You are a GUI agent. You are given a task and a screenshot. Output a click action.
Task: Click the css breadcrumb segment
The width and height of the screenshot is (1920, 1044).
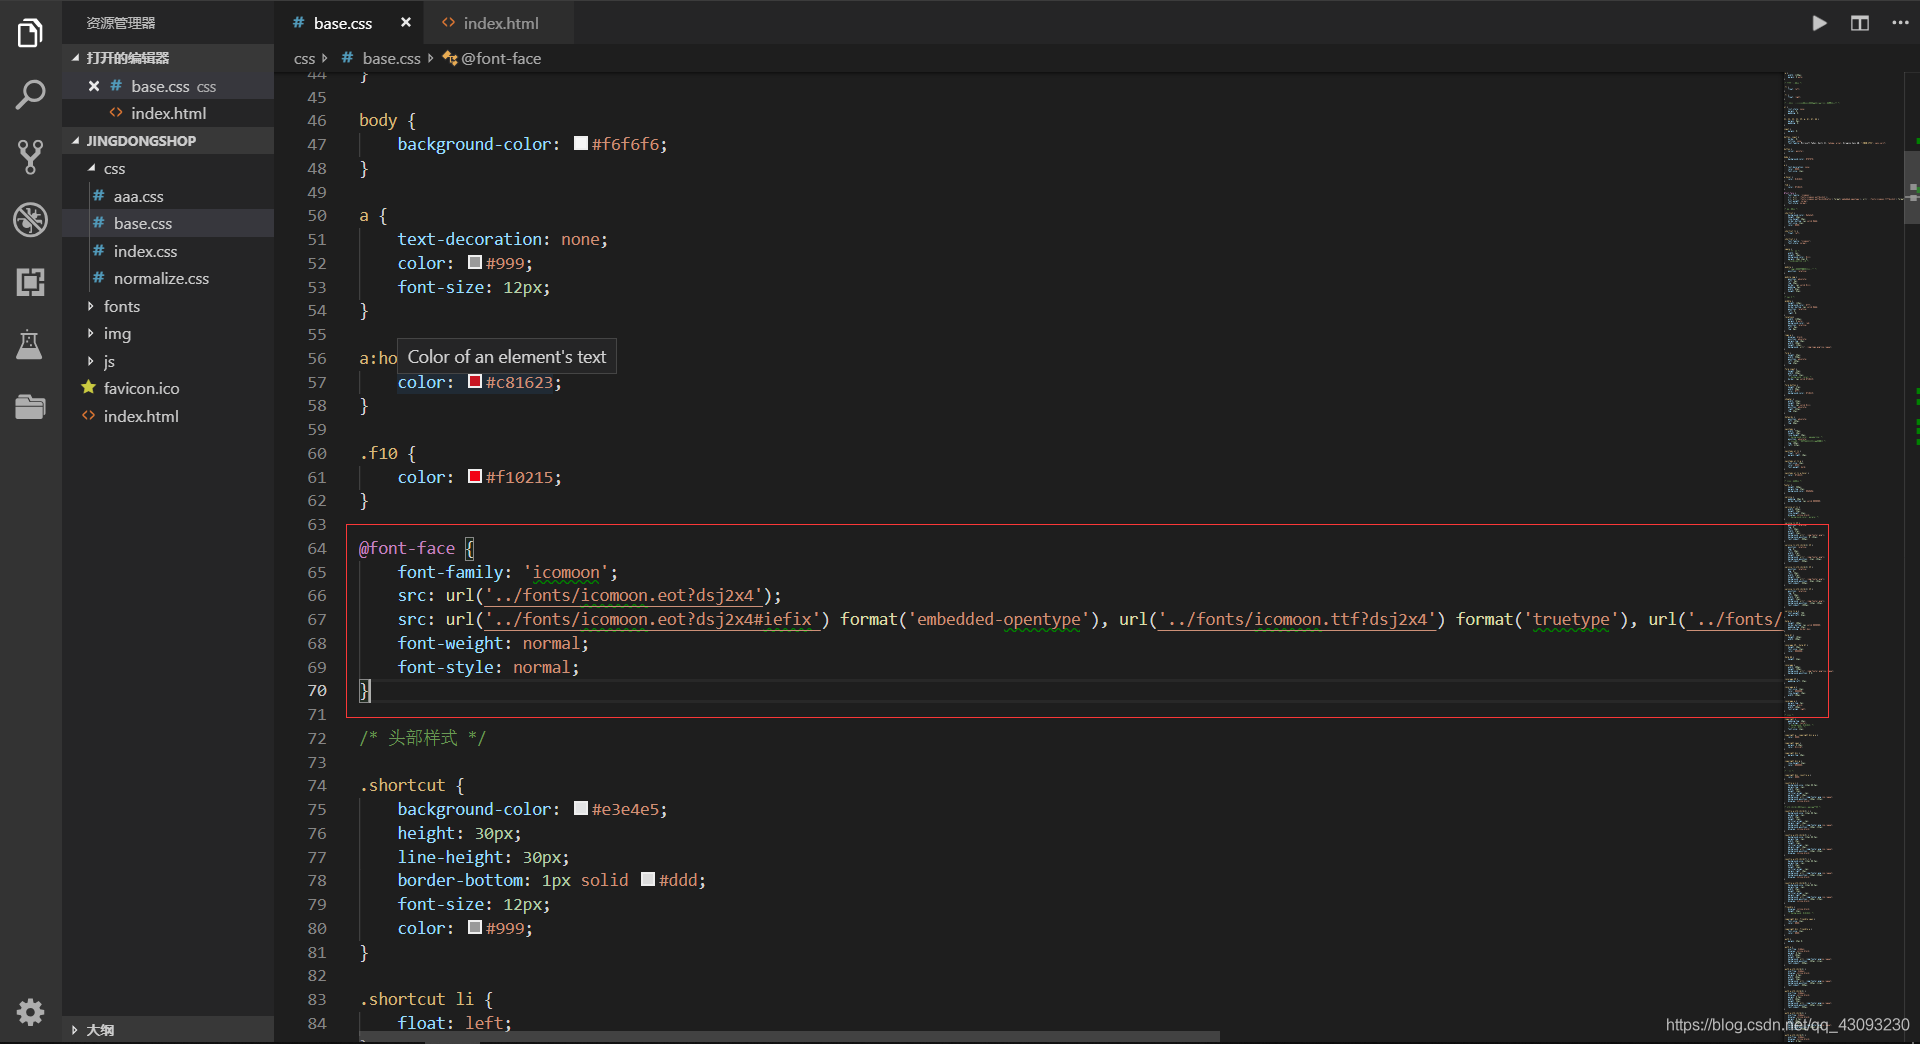click(x=304, y=58)
